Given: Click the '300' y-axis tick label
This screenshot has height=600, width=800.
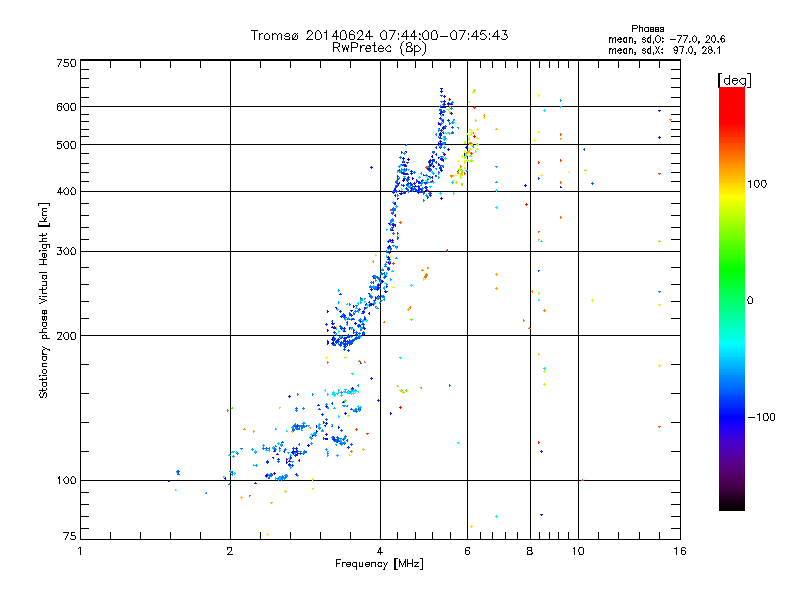Looking at the screenshot, I should (66, 252).
